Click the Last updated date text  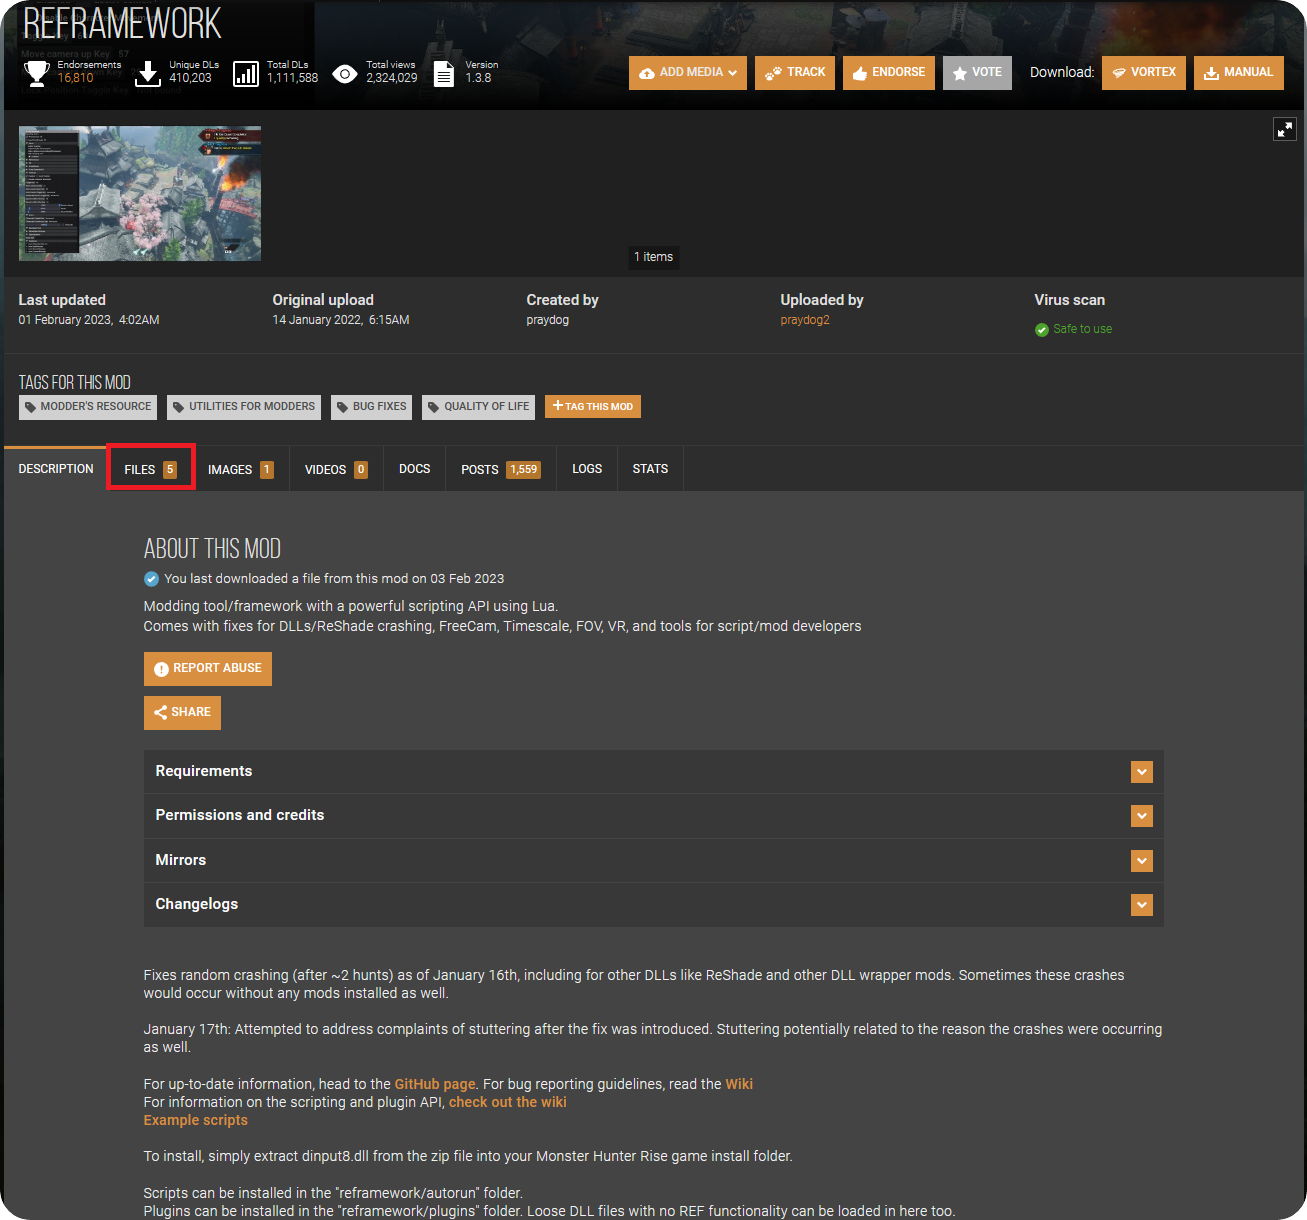[x=89, y=320]
